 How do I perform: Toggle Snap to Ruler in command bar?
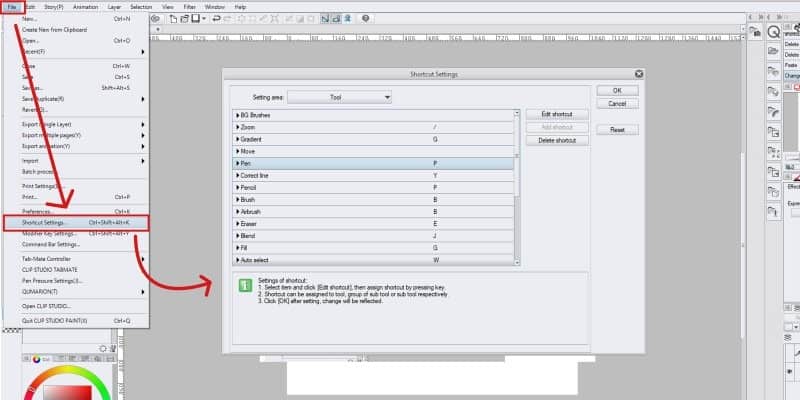325,18
